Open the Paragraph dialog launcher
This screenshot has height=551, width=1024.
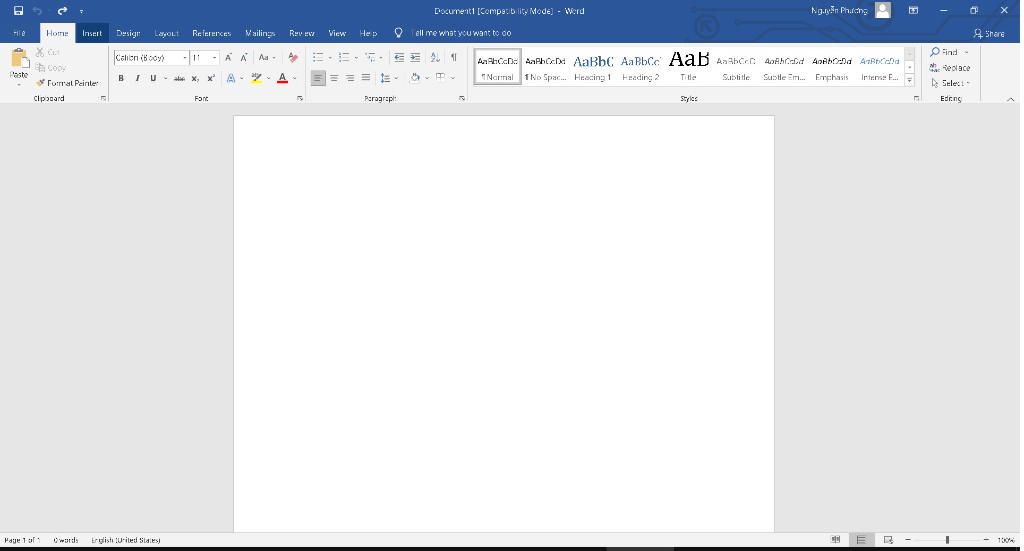click(x=462, y=99)
